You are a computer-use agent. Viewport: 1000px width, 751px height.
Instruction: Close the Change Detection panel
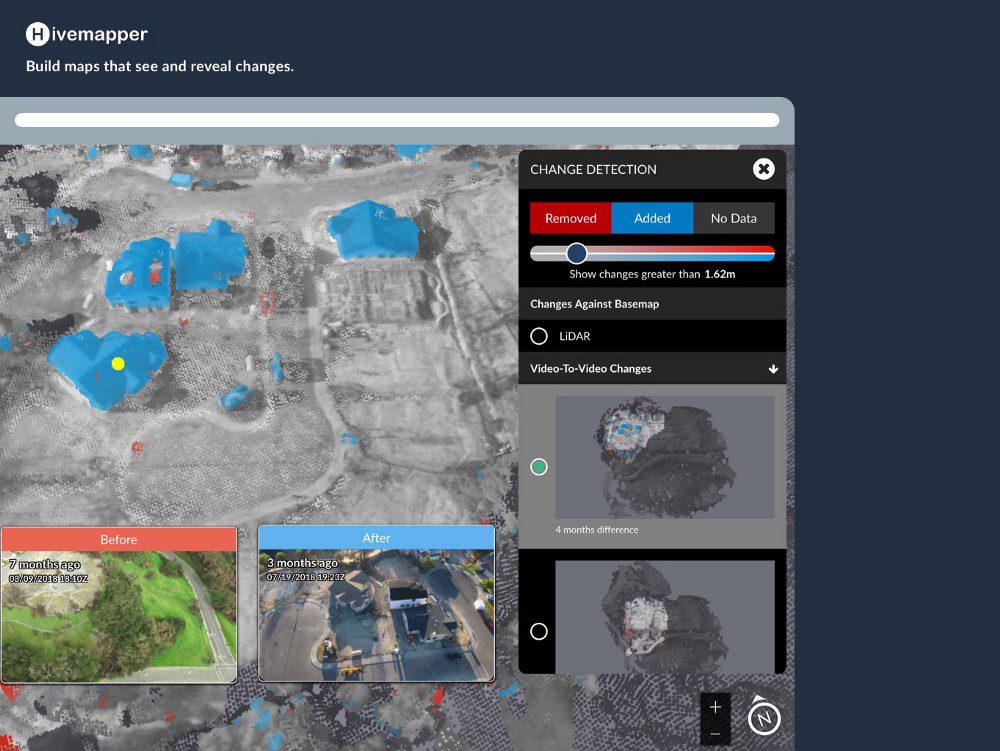tap(763, 169)
